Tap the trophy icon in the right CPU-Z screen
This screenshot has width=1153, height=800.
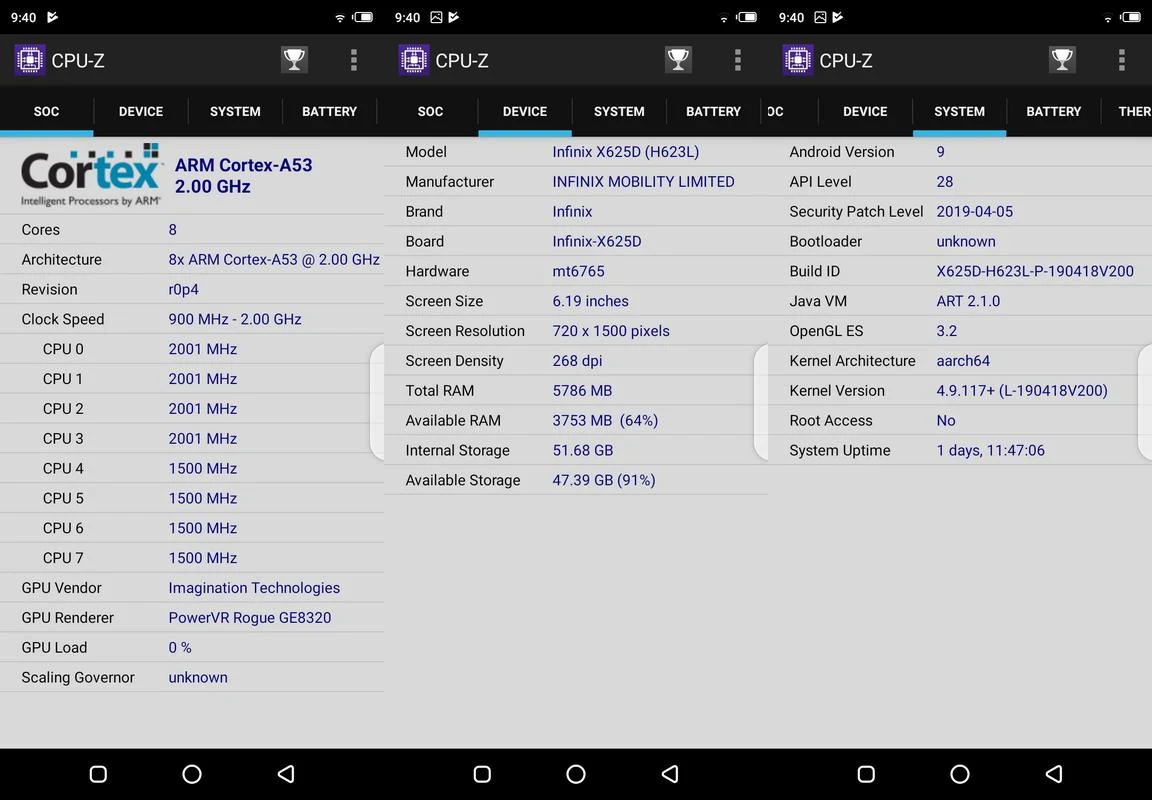pyautogui.click(x=1062, y=60)
